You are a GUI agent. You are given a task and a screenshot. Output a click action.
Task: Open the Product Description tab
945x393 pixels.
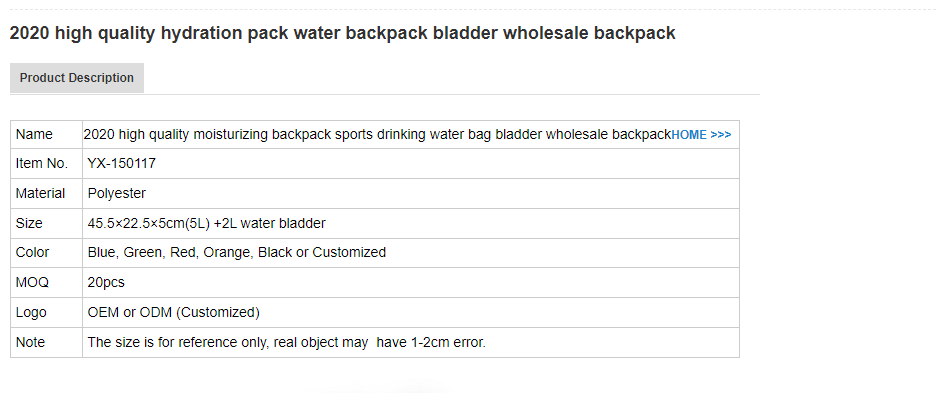pyautogui.click(x=77, y=78)
